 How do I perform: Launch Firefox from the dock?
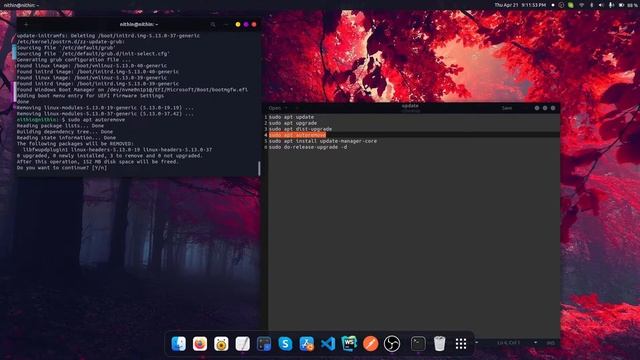pyautogui.click(x=200, y=344)
